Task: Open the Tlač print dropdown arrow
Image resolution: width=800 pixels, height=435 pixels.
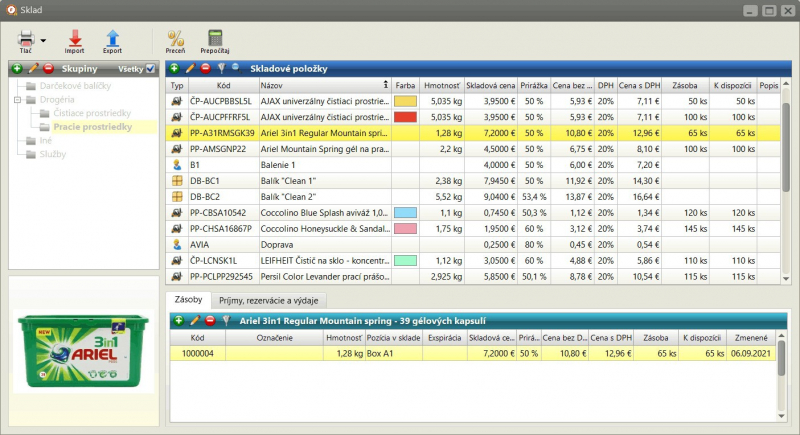Action: pos(43,41)
